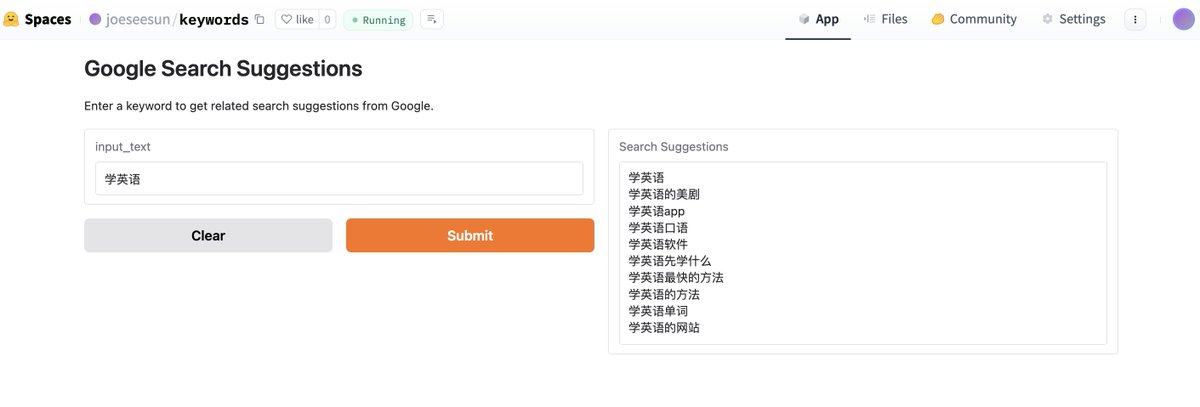Viewport: 1200px width, 407px height.
Task: Open the three-dot more options menu
Action: (1136, 19)
